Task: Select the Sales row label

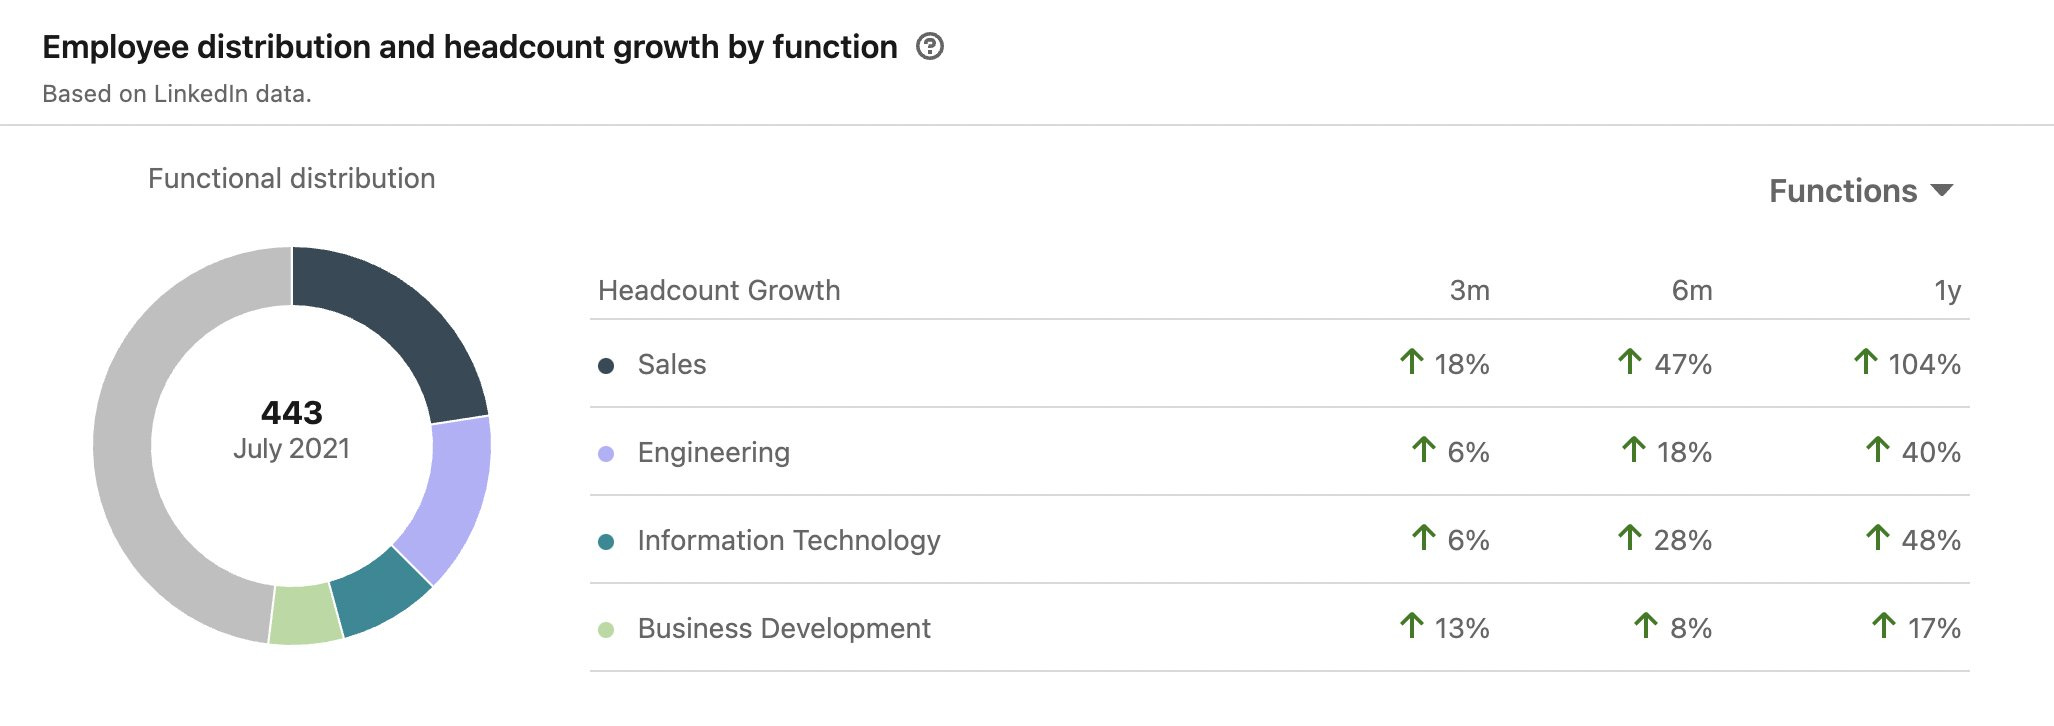Action: click(x=672, y=365)
